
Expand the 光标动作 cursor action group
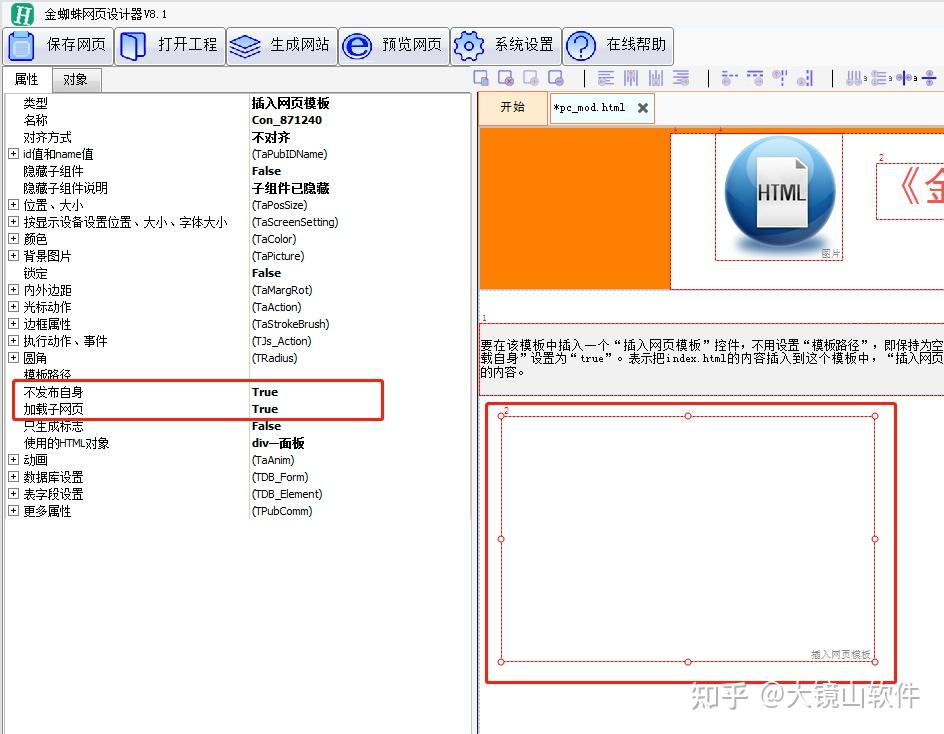pos(13,306)
